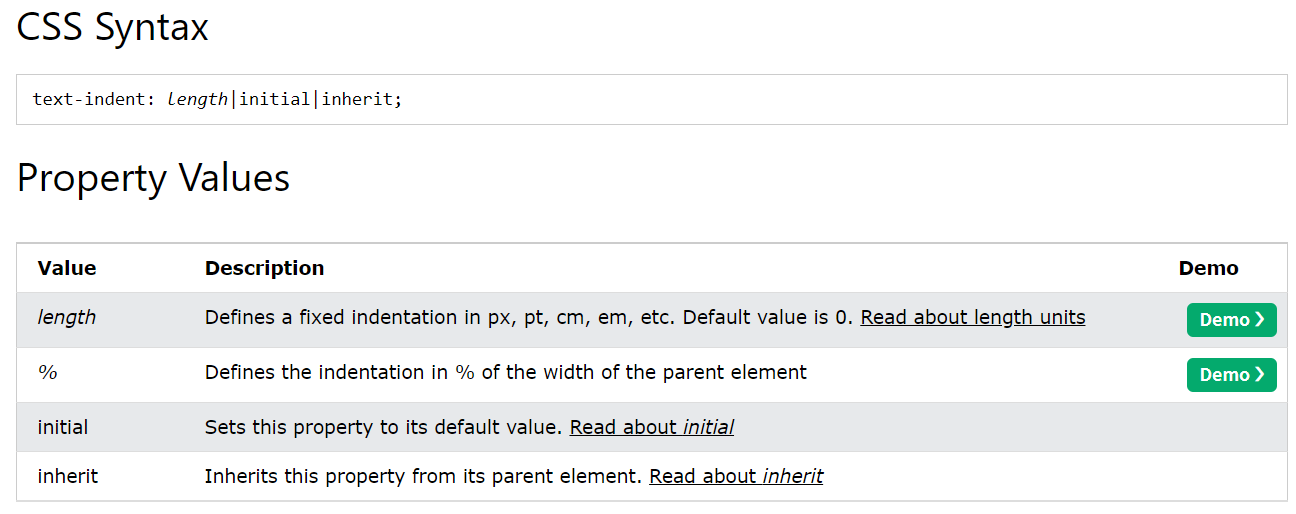Click the 'Value' column header
This screenshot has height=514, width=1296.
[x=67, y=268]
